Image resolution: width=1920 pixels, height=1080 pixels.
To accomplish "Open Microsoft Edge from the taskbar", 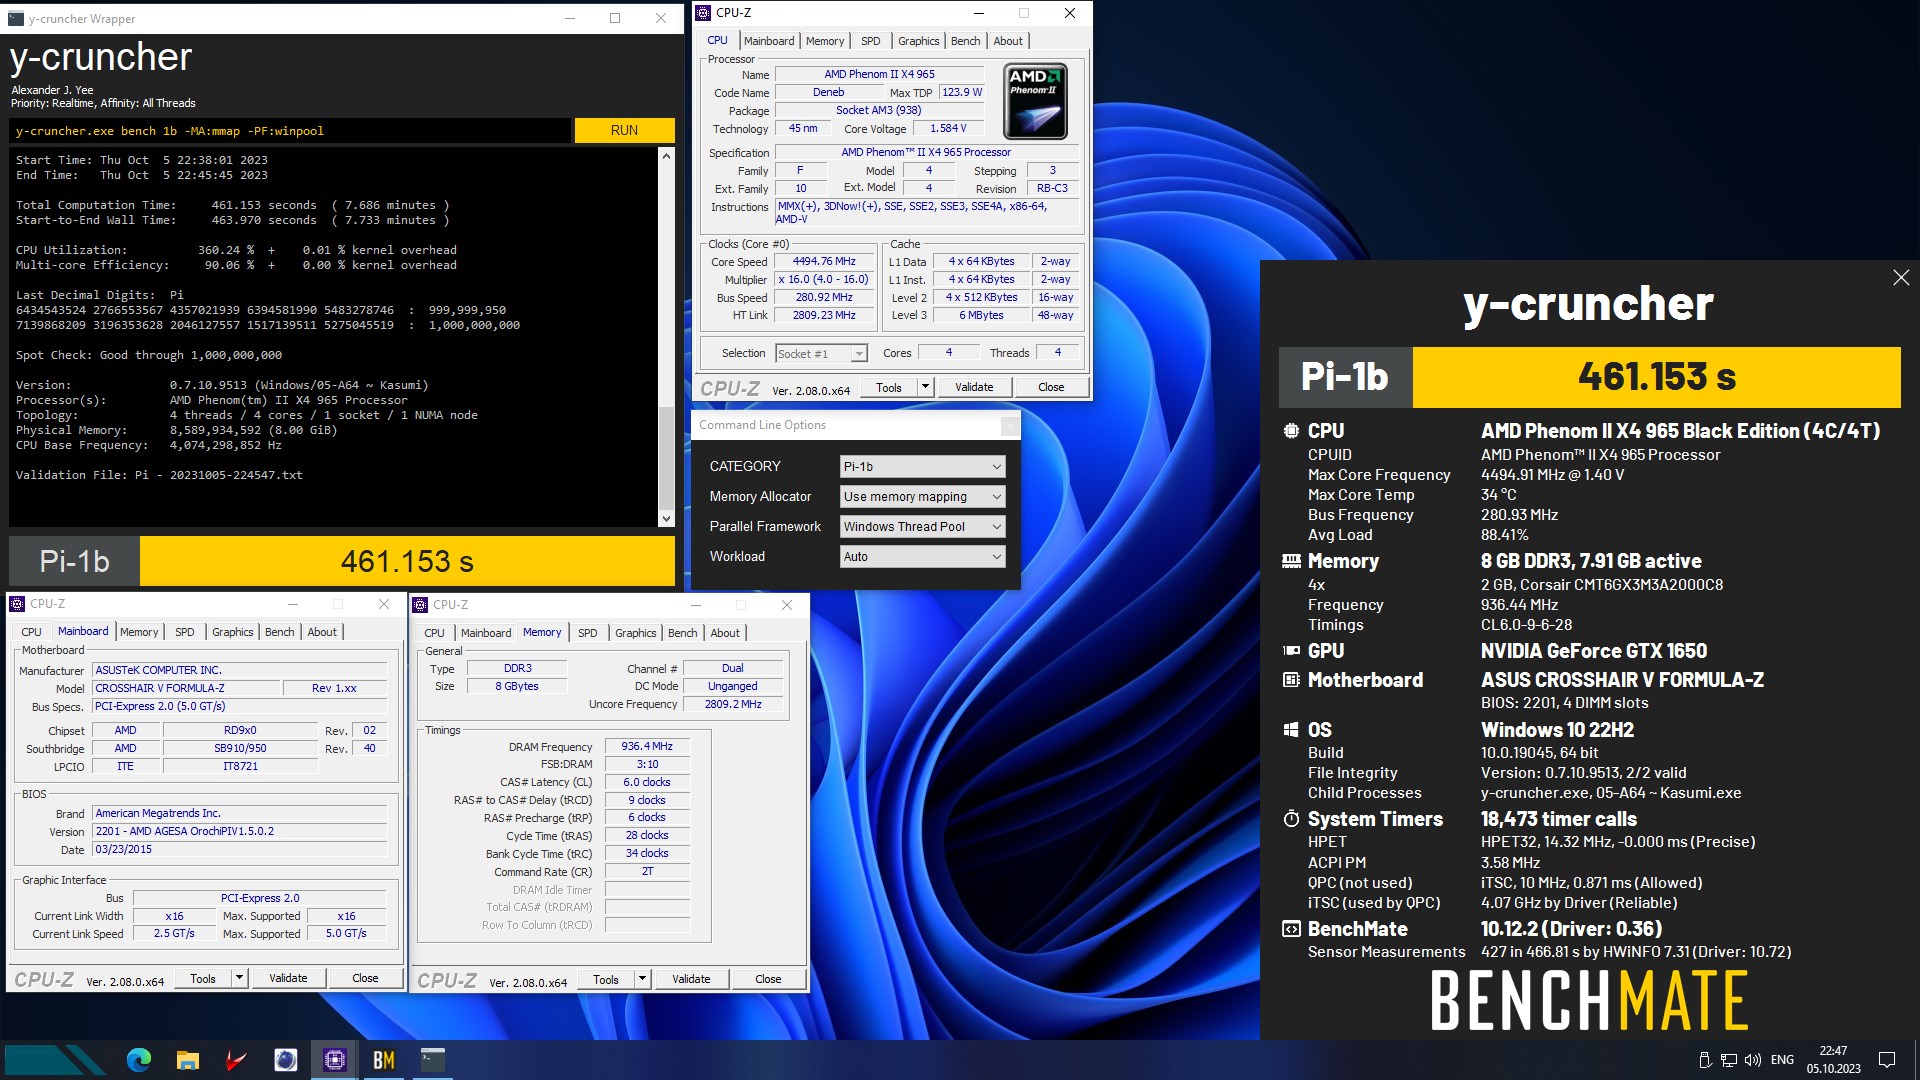I will (x=139, y=1060).
